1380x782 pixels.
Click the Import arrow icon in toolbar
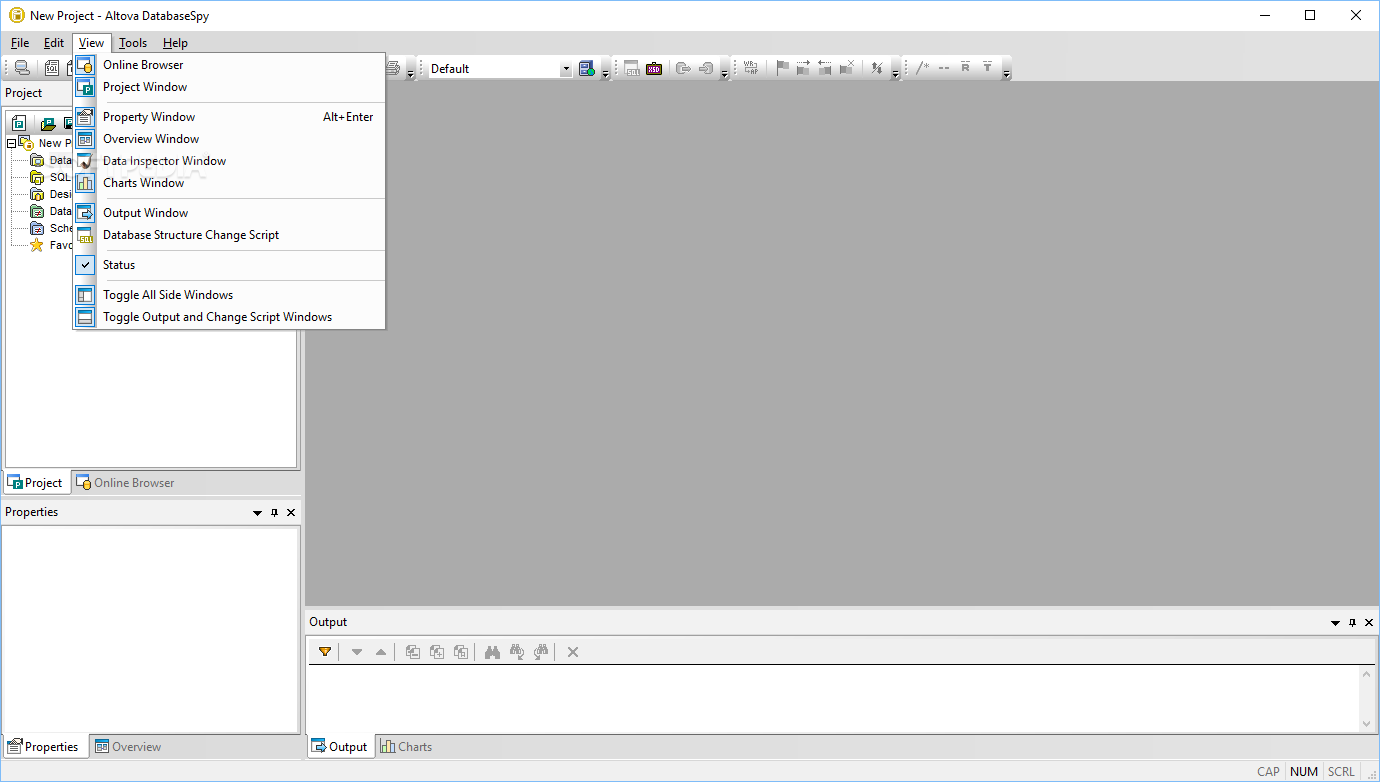pyautogui.click(x=706, y=68)
